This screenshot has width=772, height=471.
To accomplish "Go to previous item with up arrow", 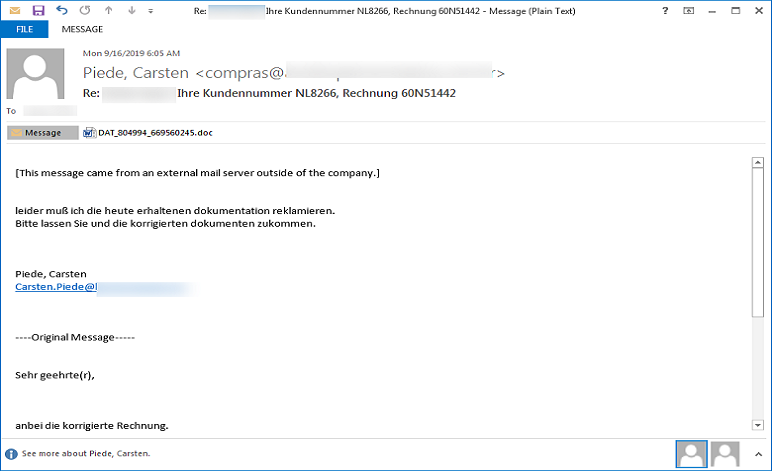I will click(x=109, y=10).
